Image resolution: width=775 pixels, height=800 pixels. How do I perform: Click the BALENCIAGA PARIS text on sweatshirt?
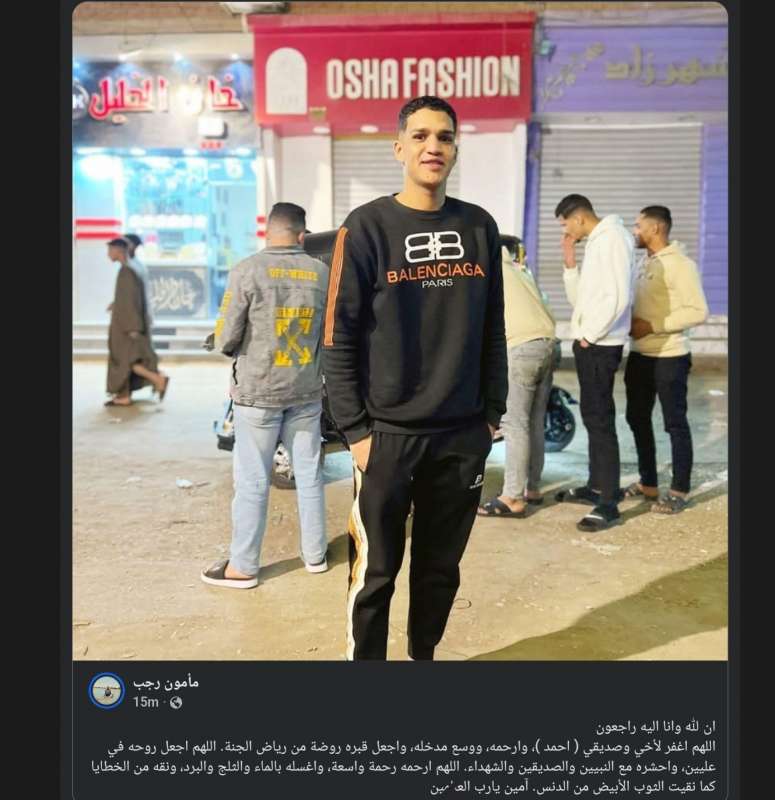(x=435, y=275)
